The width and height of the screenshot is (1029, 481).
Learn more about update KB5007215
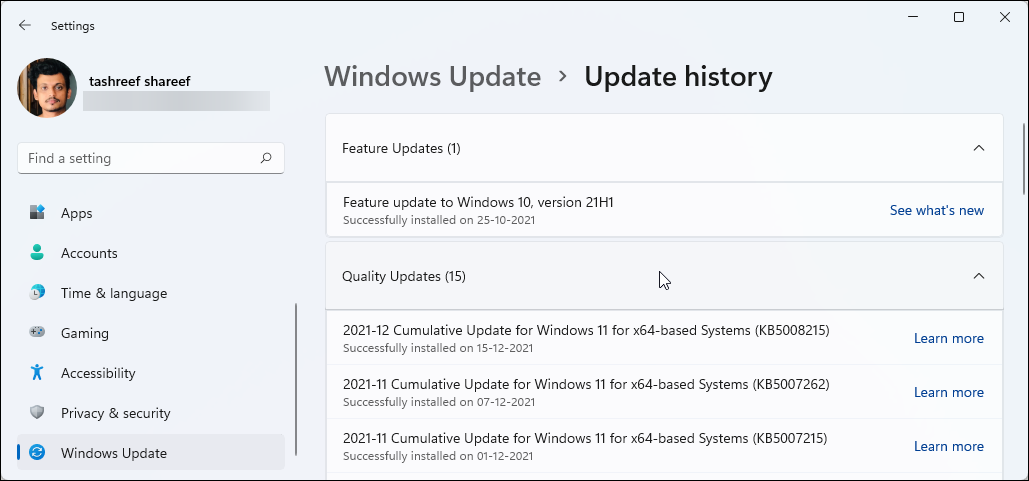click(x=948, y=446)
